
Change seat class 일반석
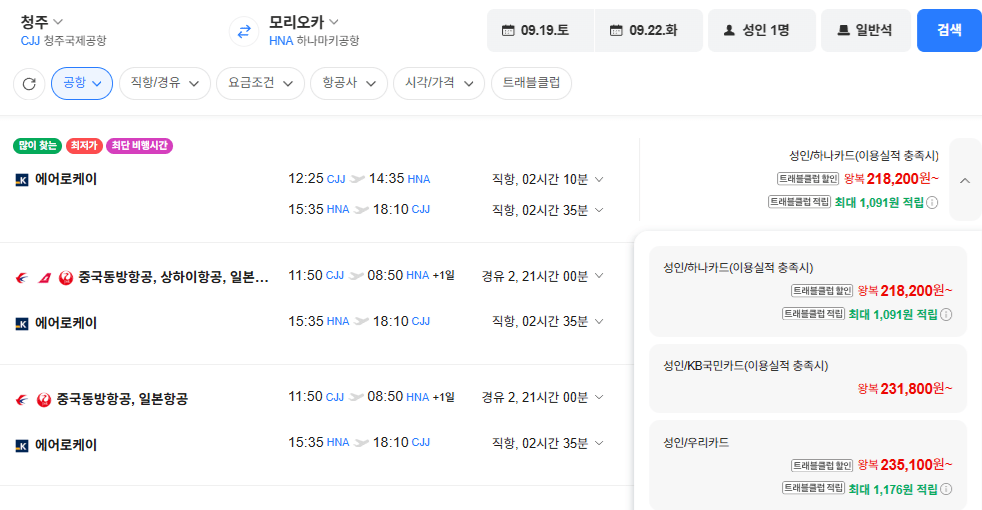point(866,30)
